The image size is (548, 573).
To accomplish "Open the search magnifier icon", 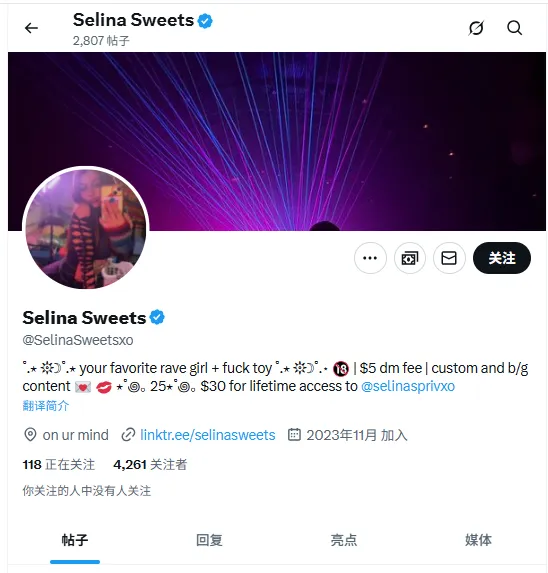I will tap(514, 28).
